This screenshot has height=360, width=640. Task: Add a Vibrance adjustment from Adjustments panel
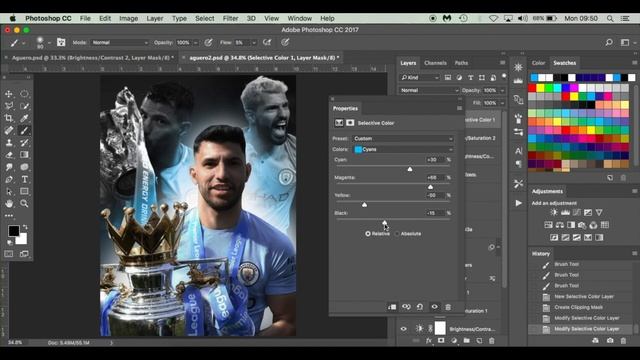599,212
